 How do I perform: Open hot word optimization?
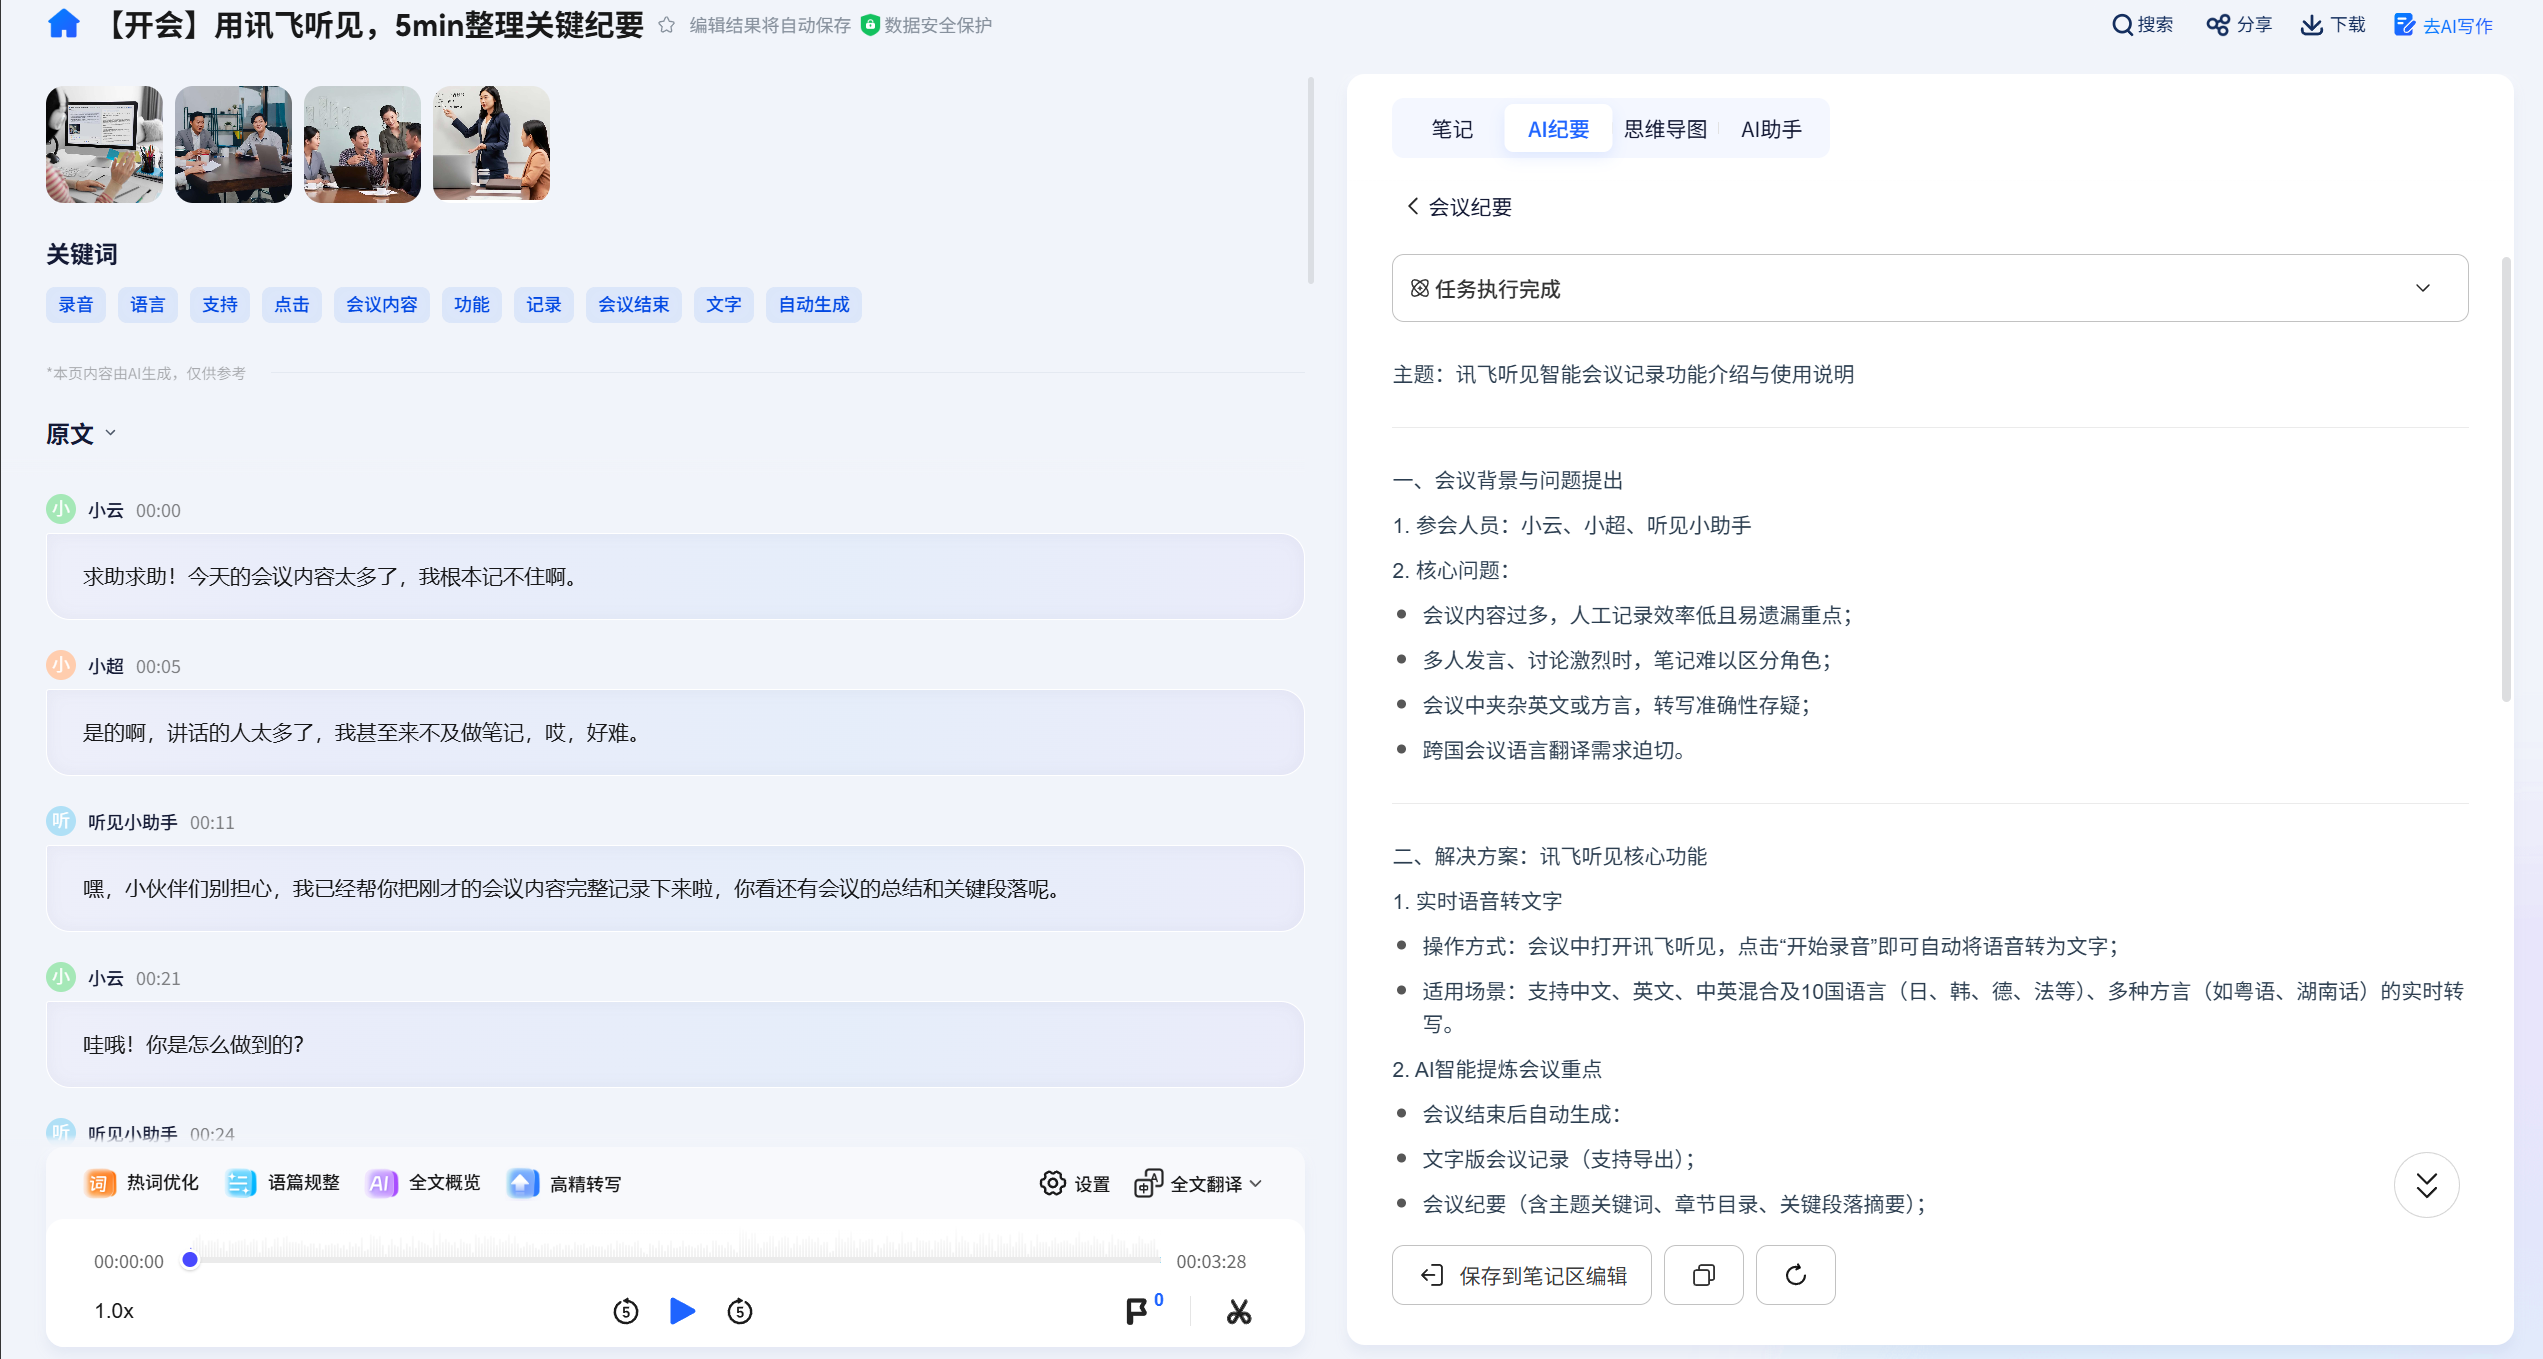pyautogui.click(x=142, y=1183)
